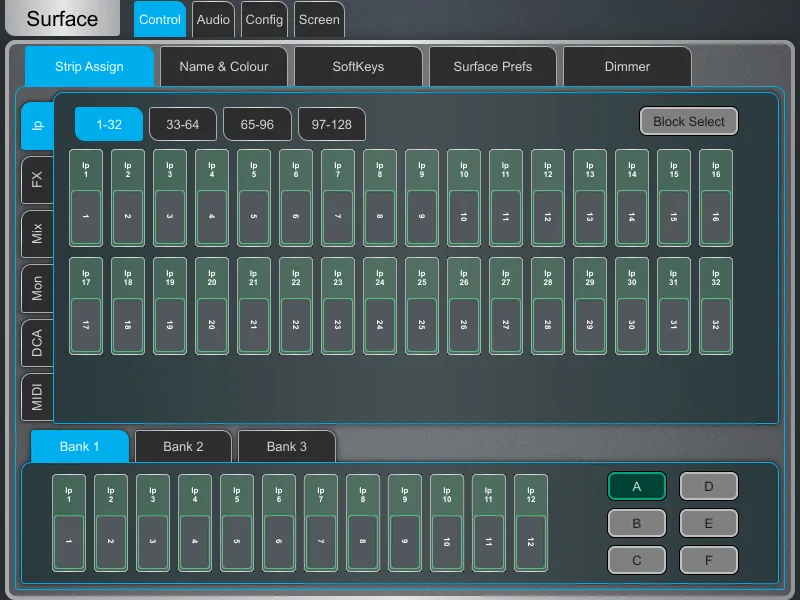
Task: Pick the Ip 27 strip
Action: click(x=506, y=306)
